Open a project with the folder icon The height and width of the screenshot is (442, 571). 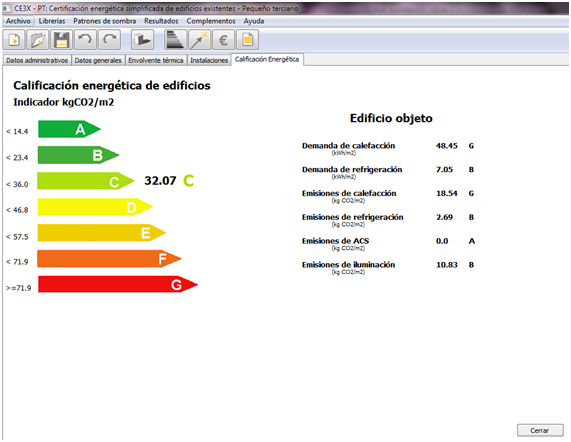(38, 39)
